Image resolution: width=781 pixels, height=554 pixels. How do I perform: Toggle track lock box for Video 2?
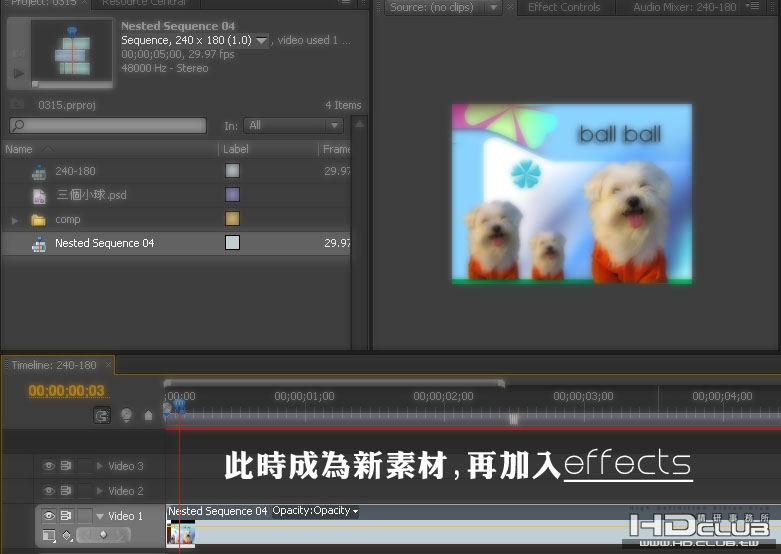85,491
